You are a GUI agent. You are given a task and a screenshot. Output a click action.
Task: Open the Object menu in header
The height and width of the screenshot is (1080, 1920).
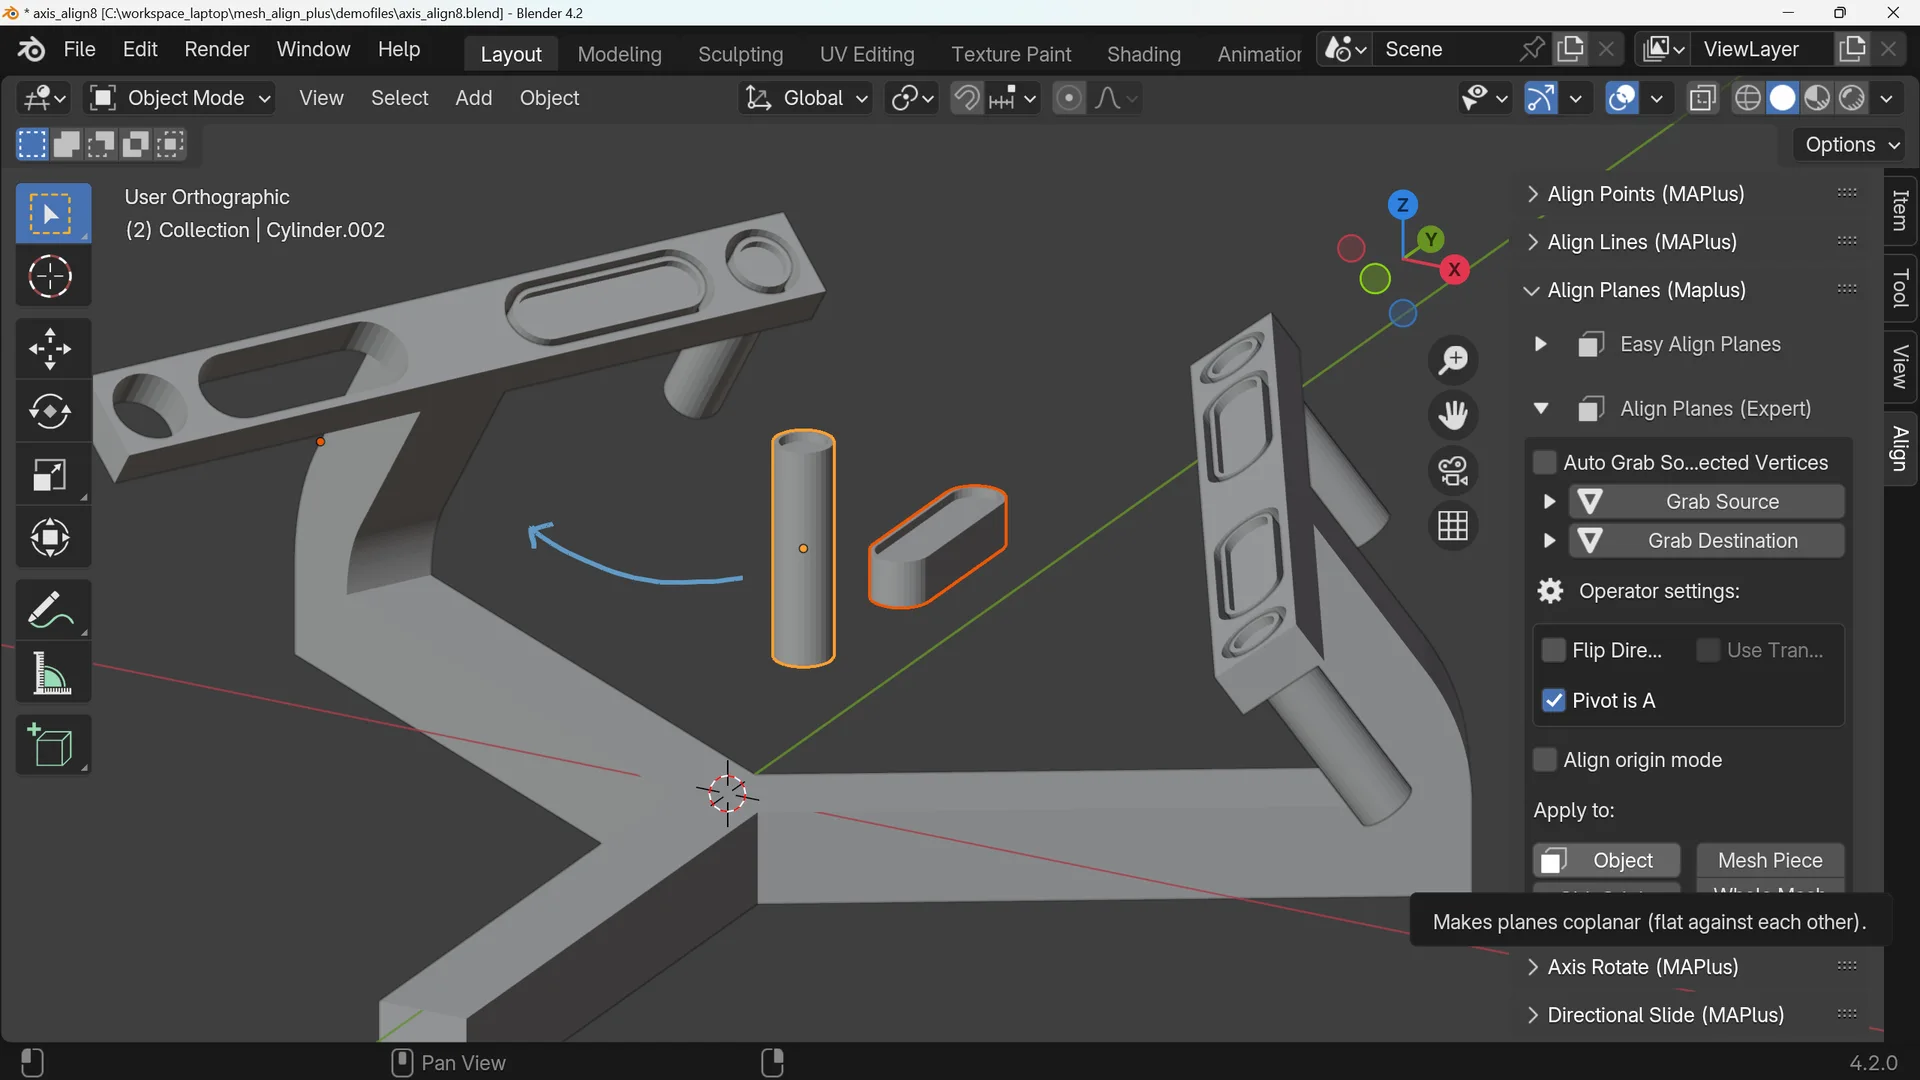pyautogui.click(x=549, y=98)
